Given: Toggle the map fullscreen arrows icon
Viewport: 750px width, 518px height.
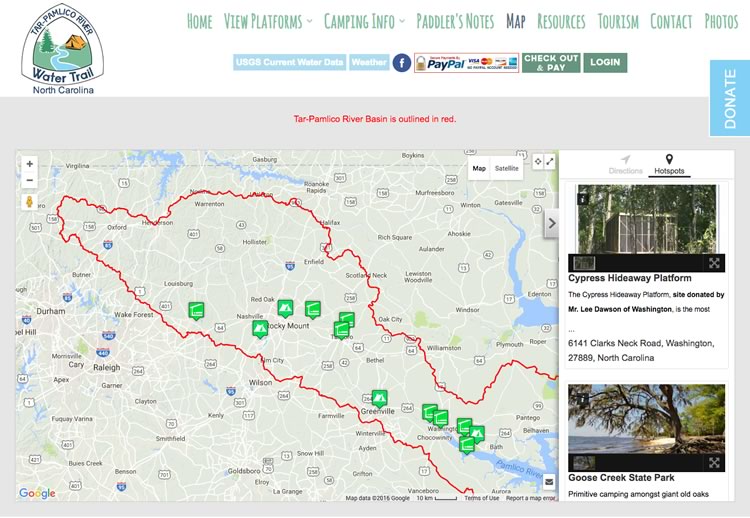Looking at the screenshot, I should pos(550,162).
